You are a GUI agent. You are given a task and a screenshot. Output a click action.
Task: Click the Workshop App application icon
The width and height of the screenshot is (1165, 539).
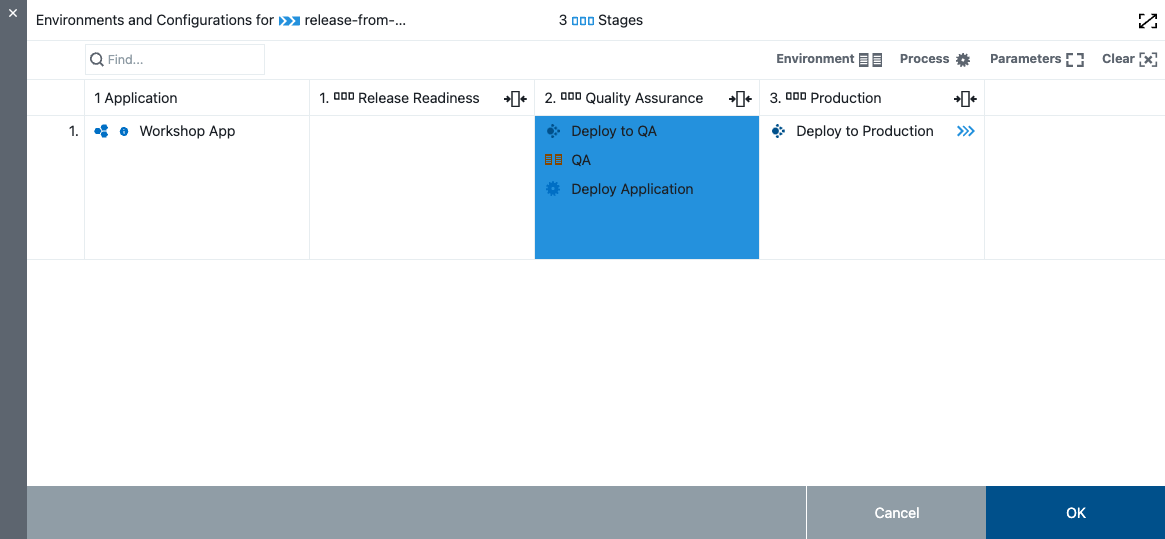pos(101,131)
